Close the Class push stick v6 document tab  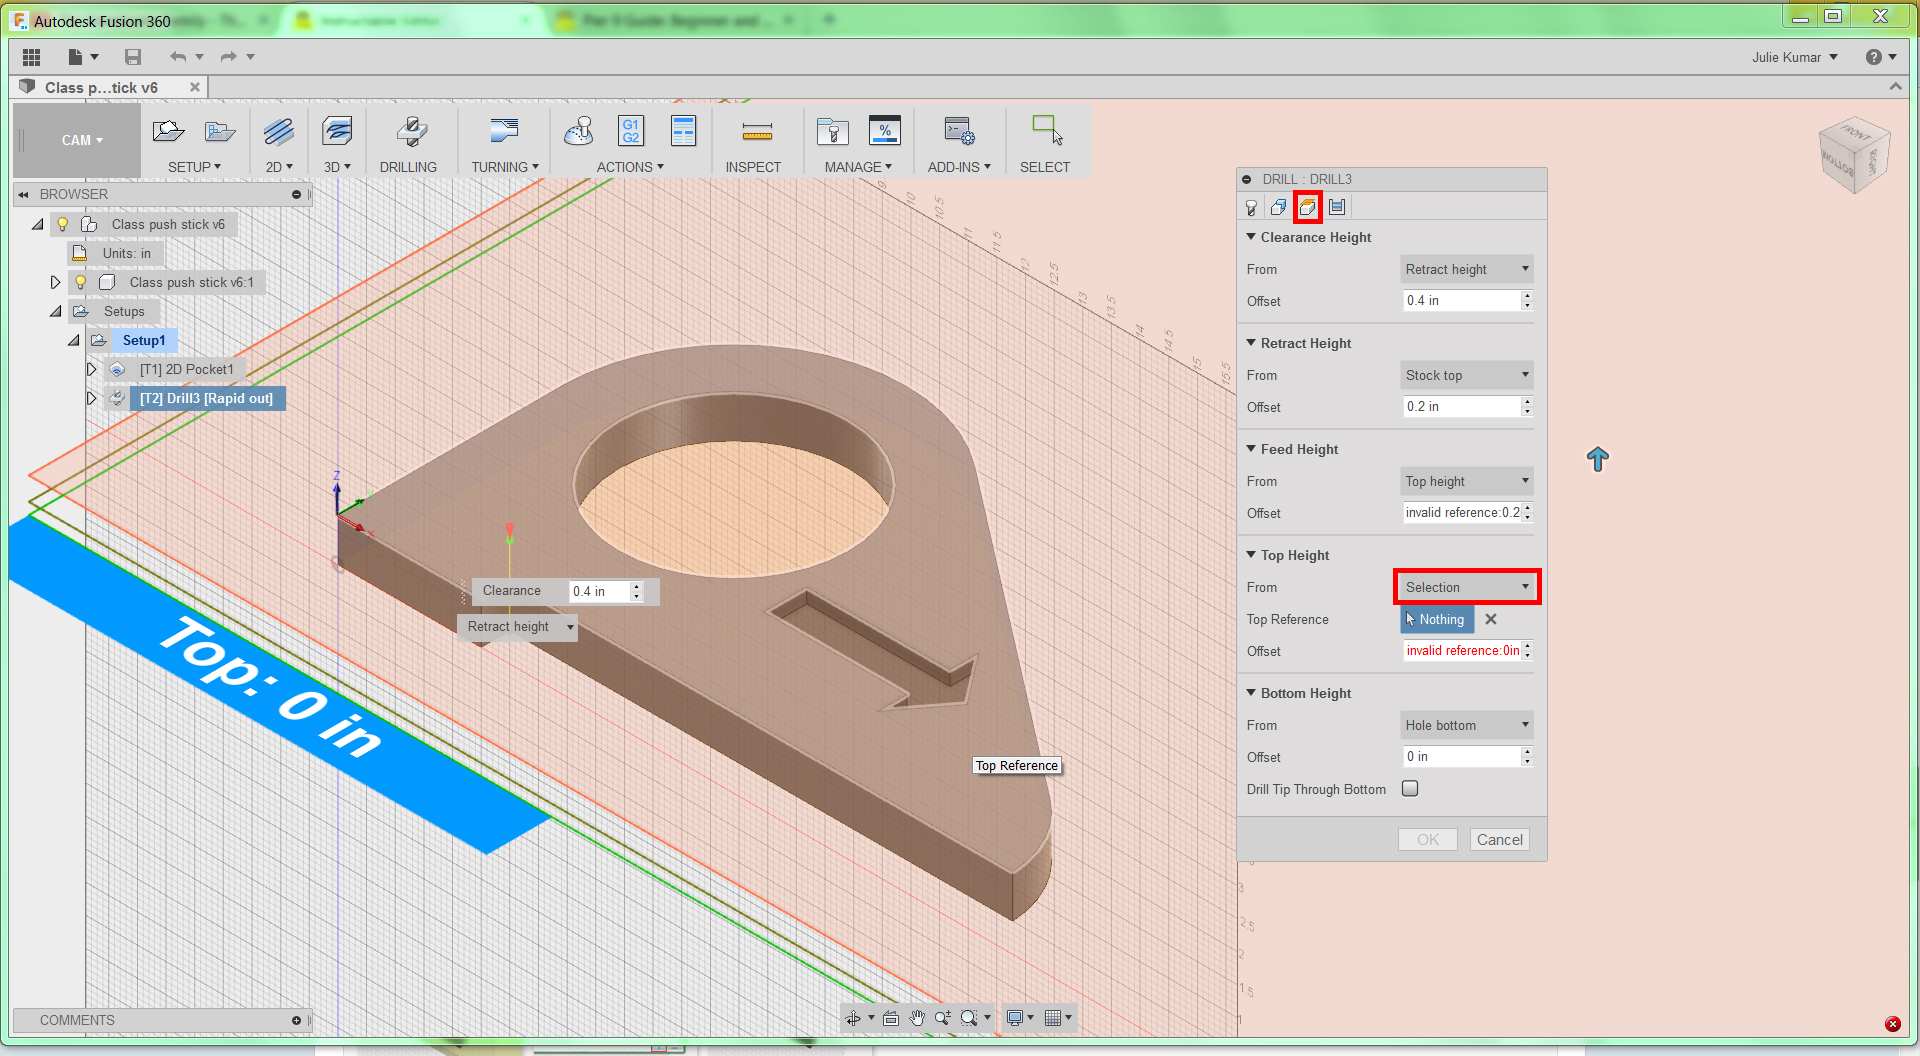195,87
